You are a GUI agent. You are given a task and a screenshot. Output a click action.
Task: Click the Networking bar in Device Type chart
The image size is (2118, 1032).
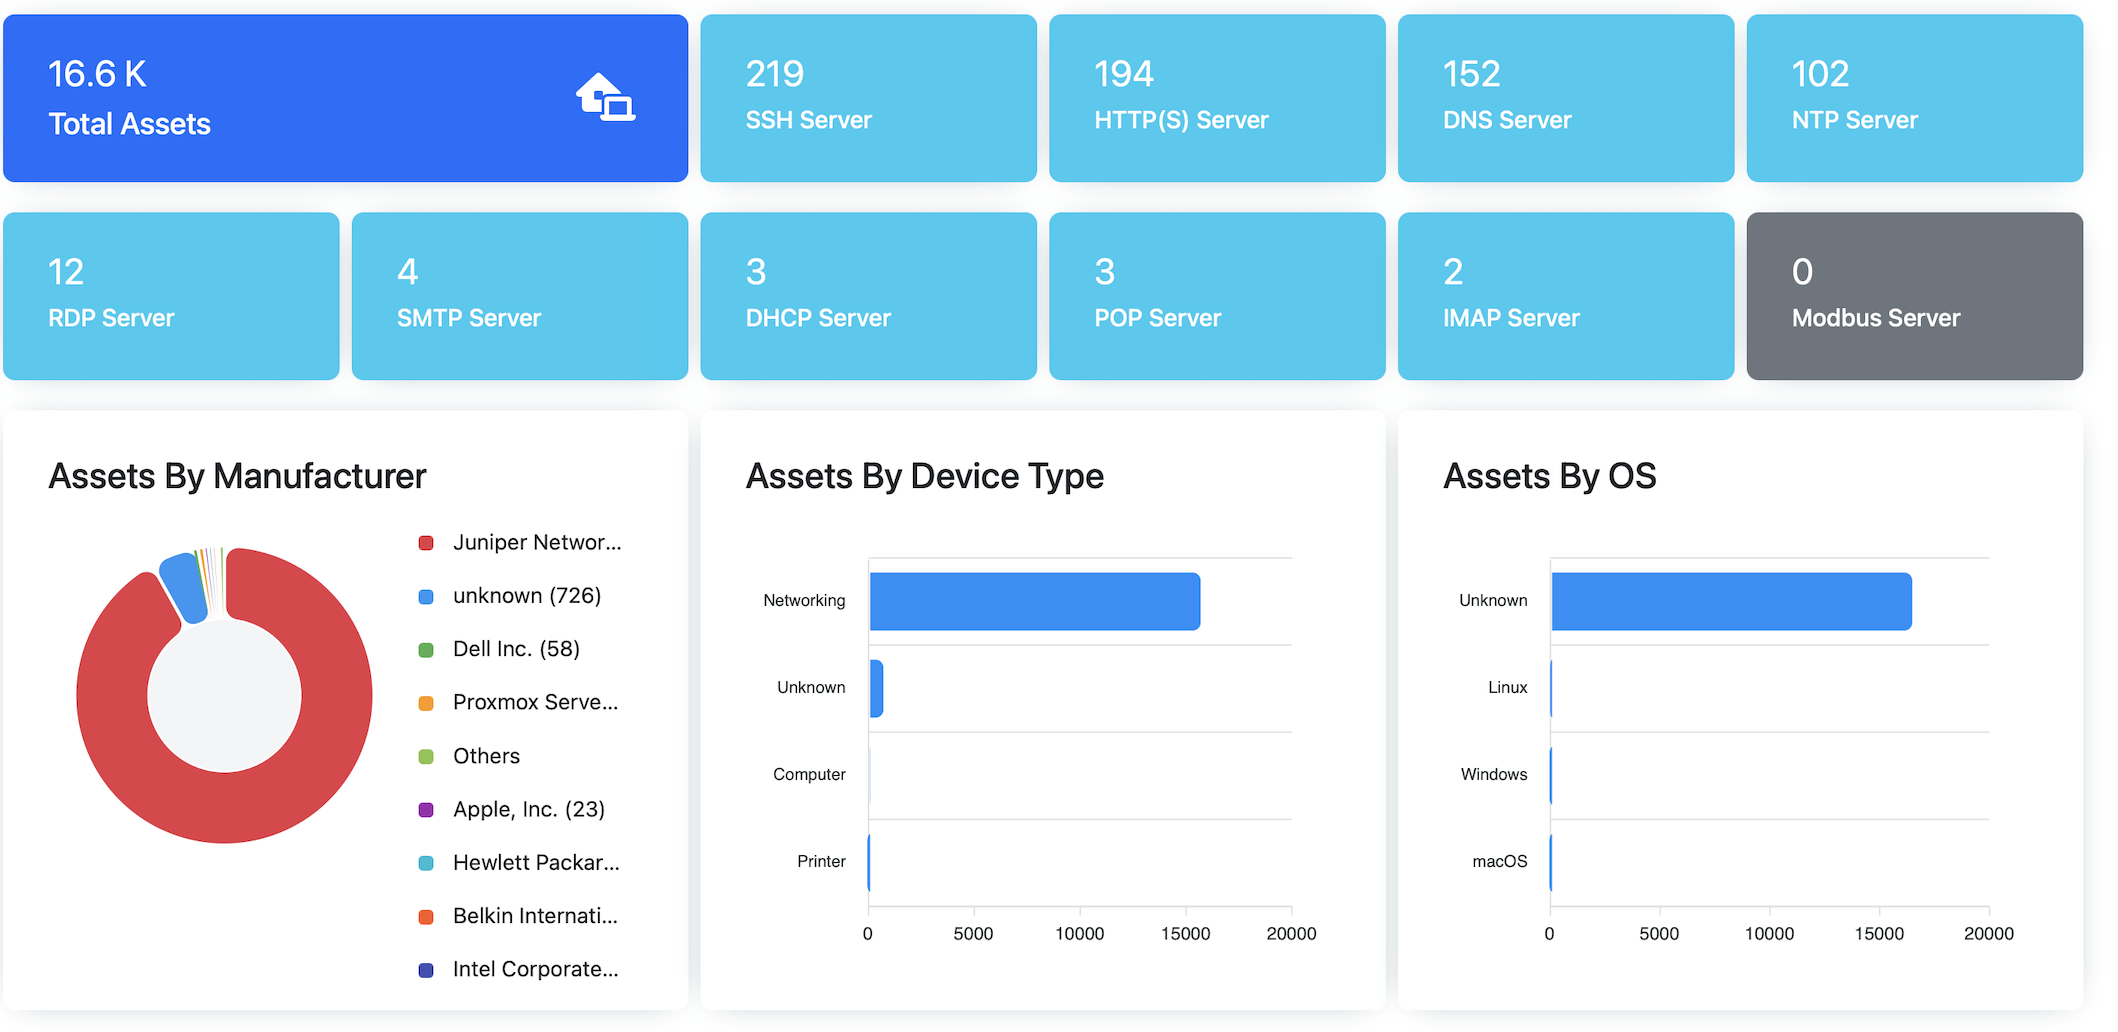click(x=1034, y=601)
